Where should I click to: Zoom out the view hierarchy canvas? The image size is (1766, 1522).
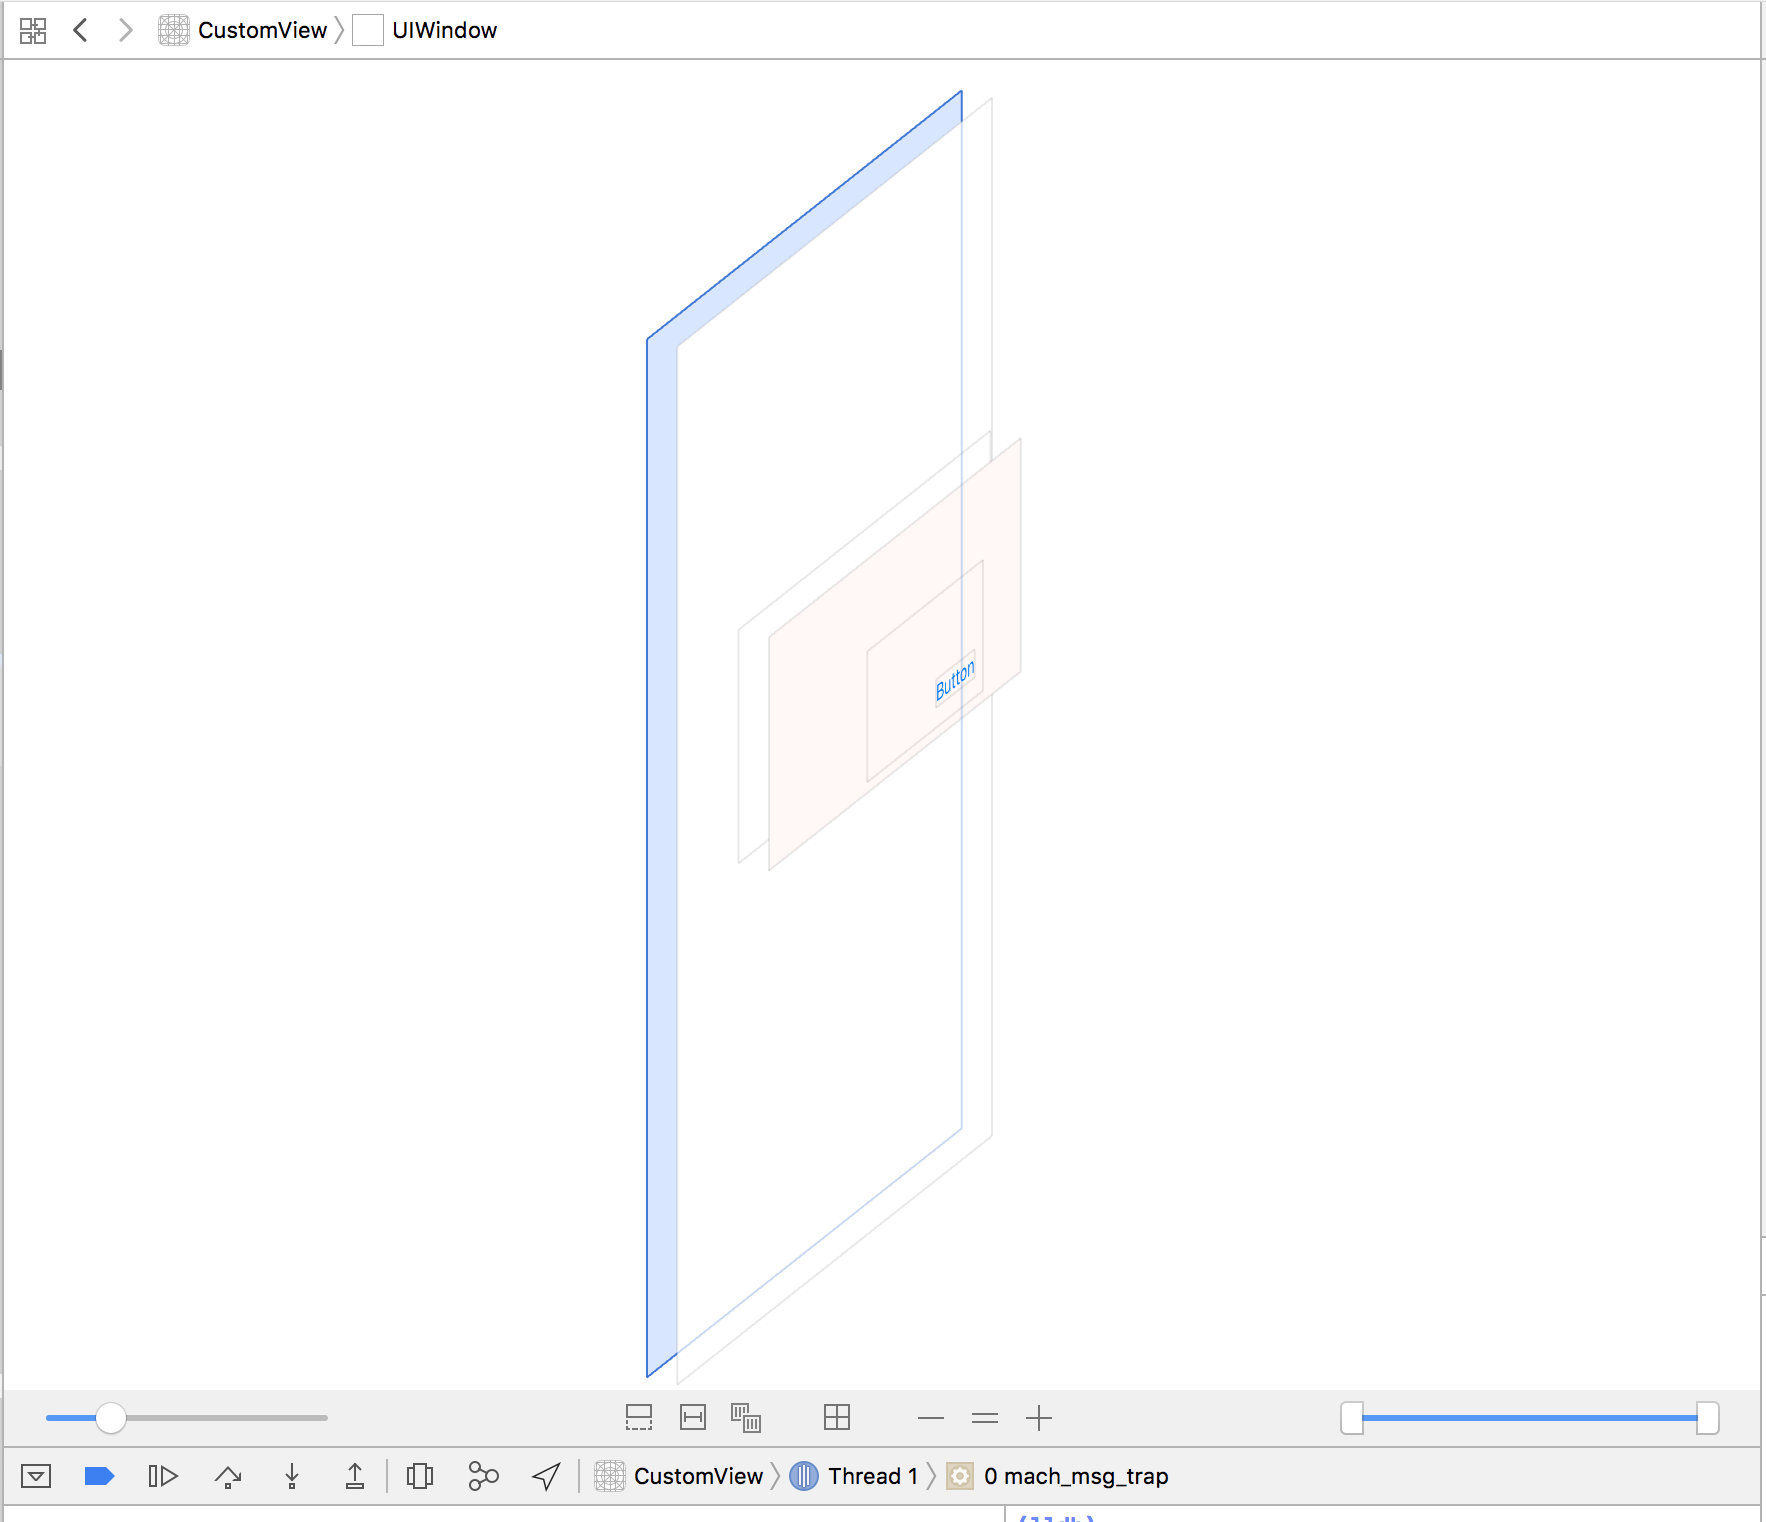click(930, 1418)
